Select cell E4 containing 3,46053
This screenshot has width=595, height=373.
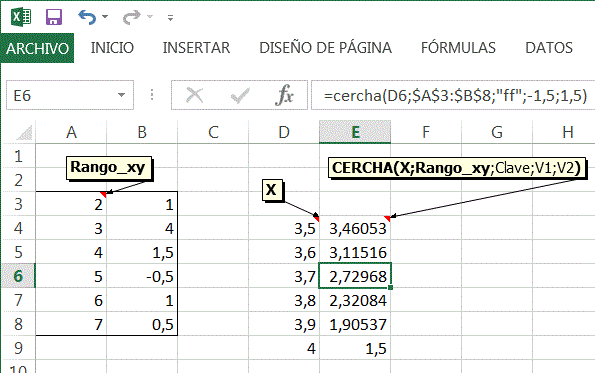tap(355, 228)
